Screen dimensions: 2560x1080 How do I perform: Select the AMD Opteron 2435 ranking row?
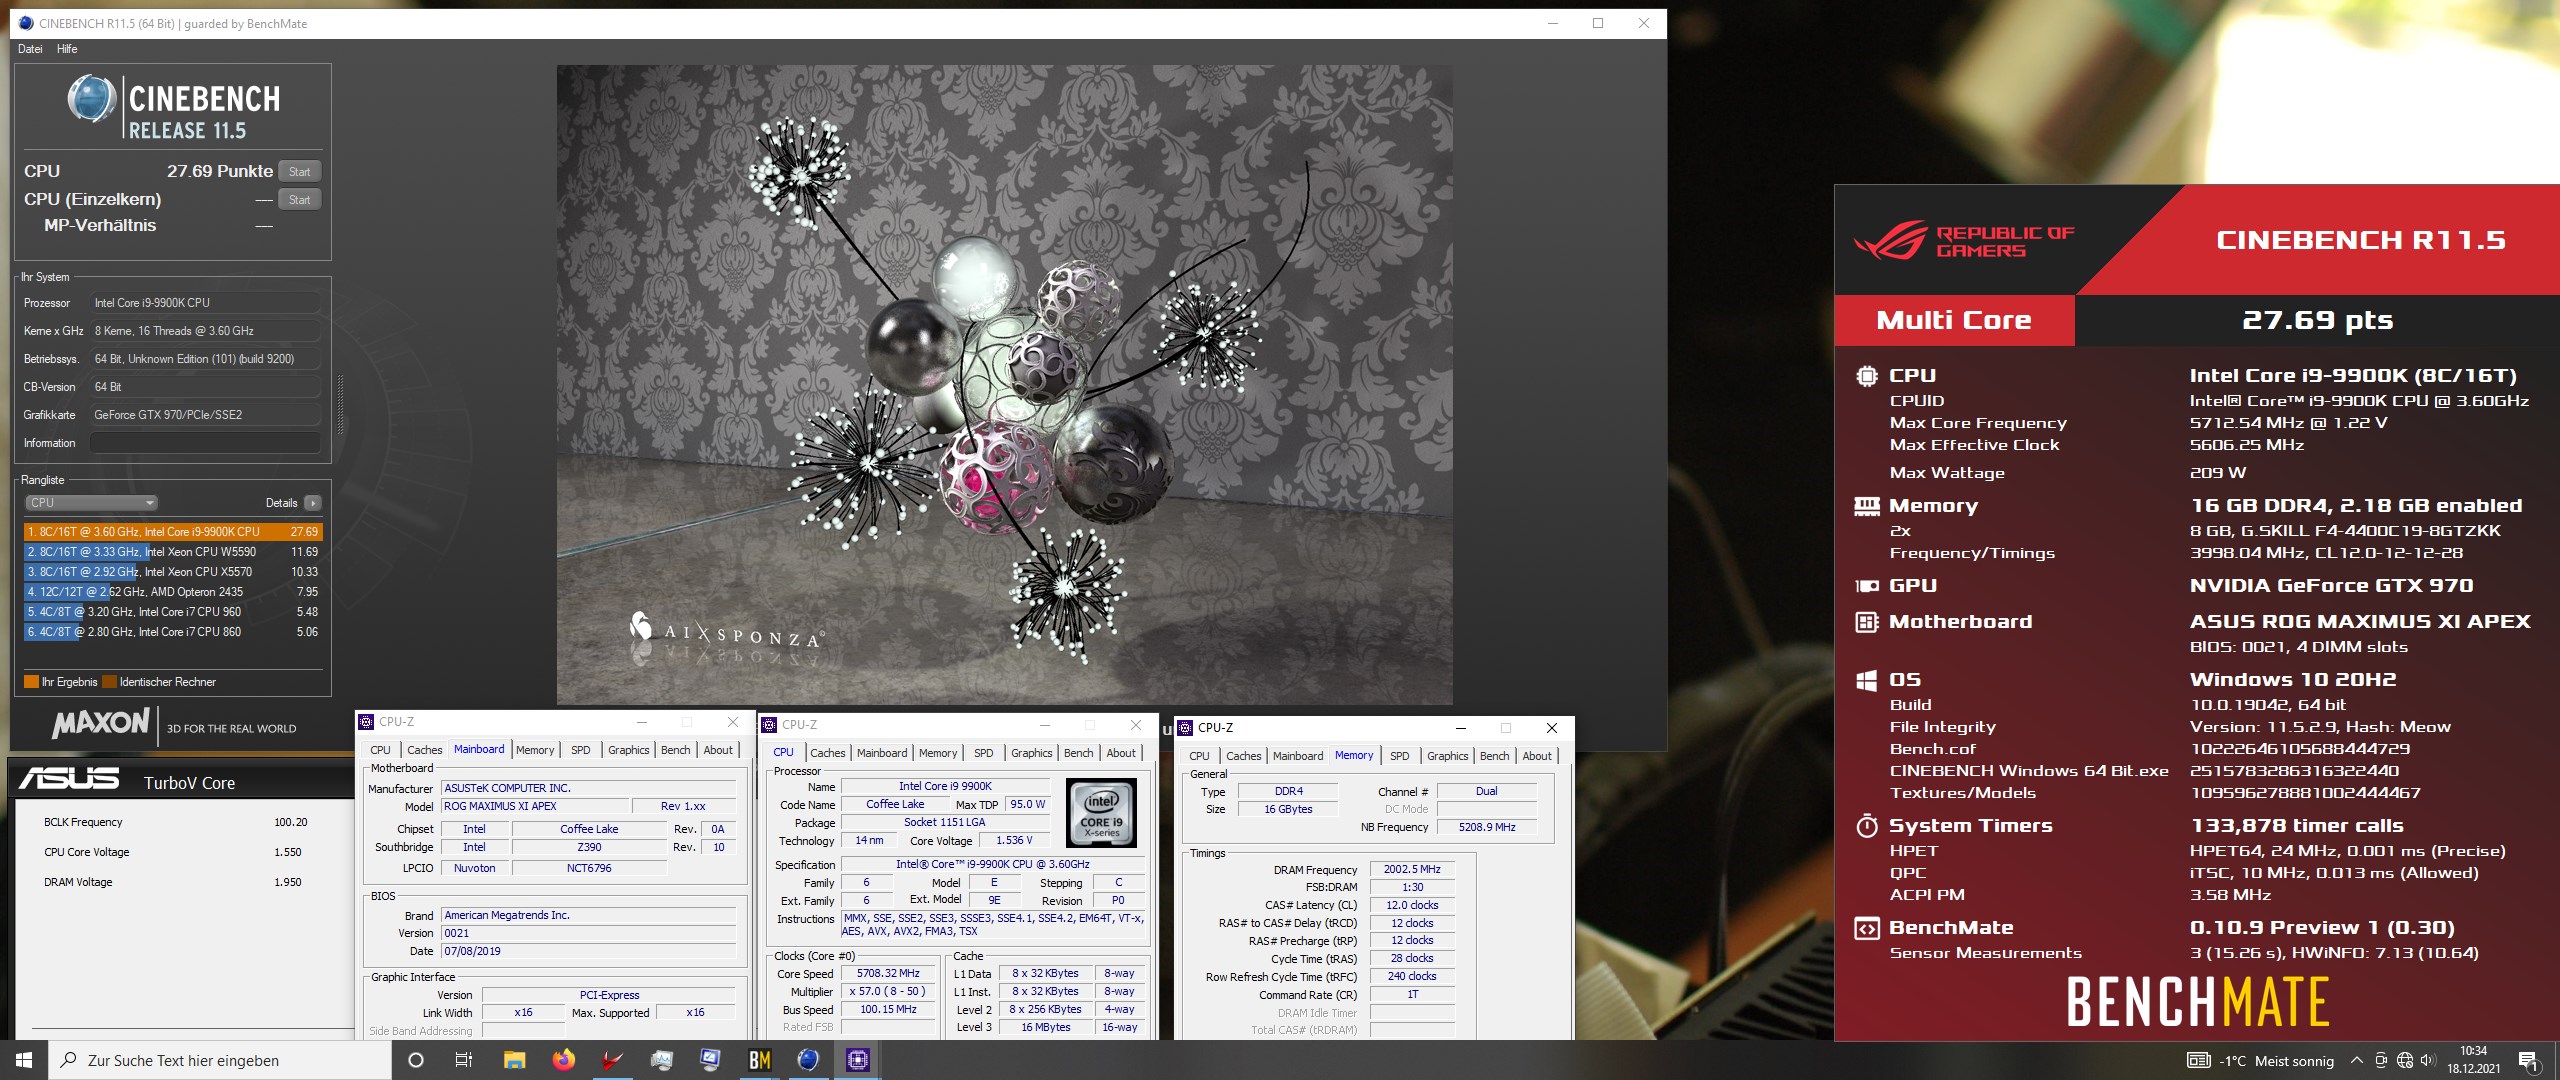click(x=172, y=592)
